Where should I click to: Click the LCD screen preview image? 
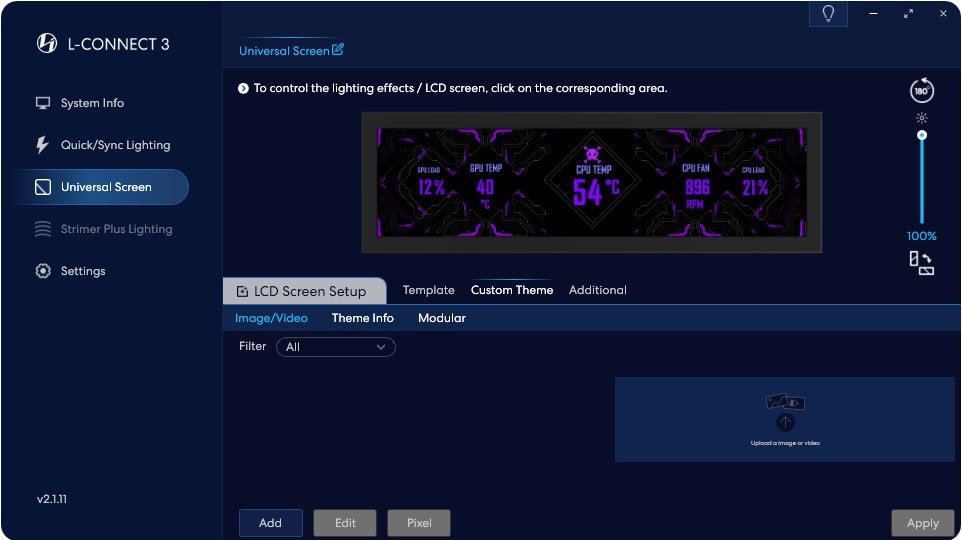[592, 182]
